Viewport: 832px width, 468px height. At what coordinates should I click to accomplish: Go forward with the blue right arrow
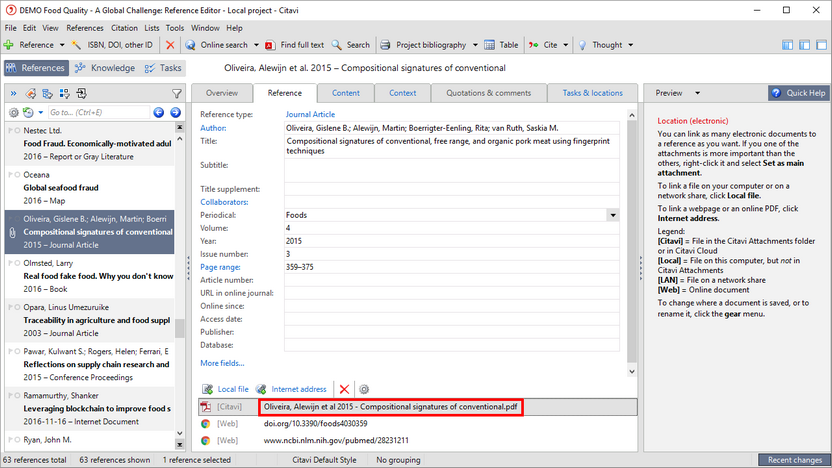pos(176,112)
